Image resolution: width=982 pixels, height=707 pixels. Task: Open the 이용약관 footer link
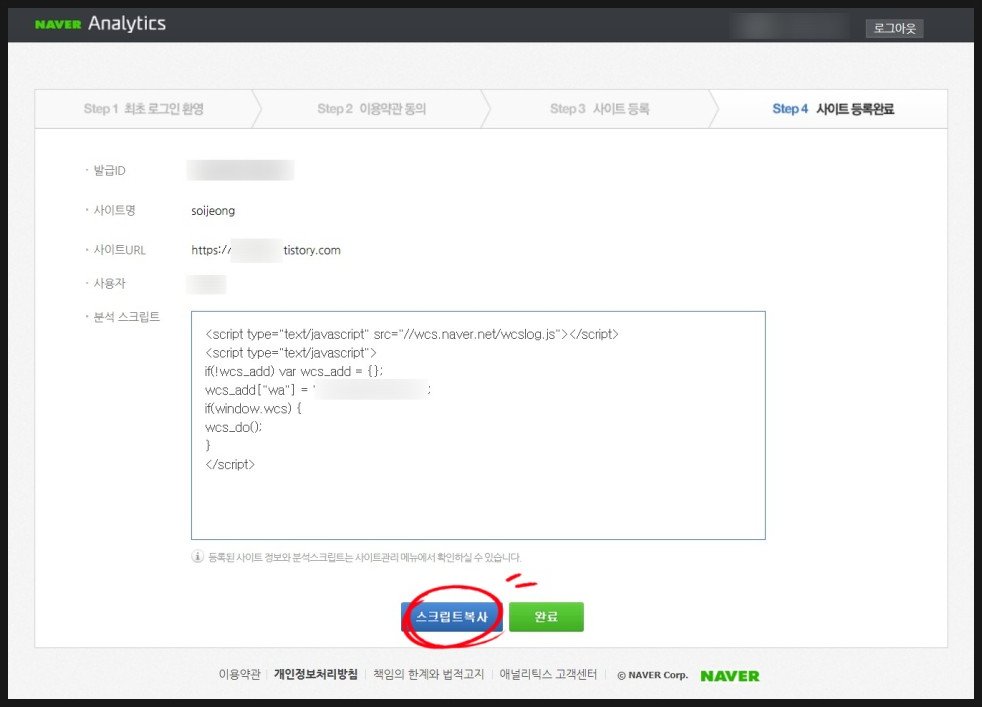[x=239, y=675]
